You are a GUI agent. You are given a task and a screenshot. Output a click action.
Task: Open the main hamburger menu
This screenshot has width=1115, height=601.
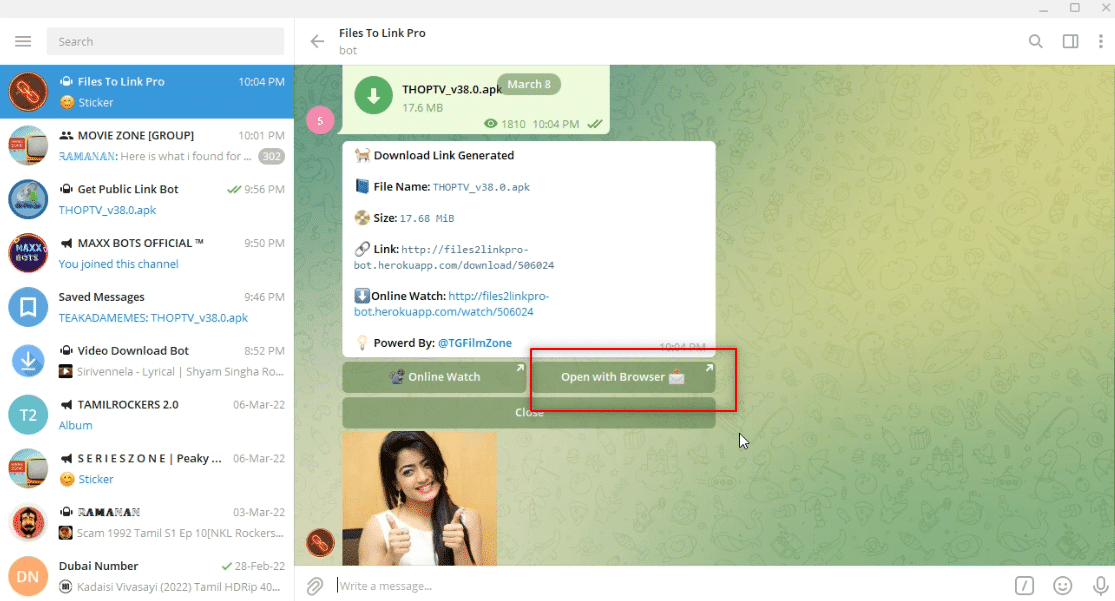point(23,41)
